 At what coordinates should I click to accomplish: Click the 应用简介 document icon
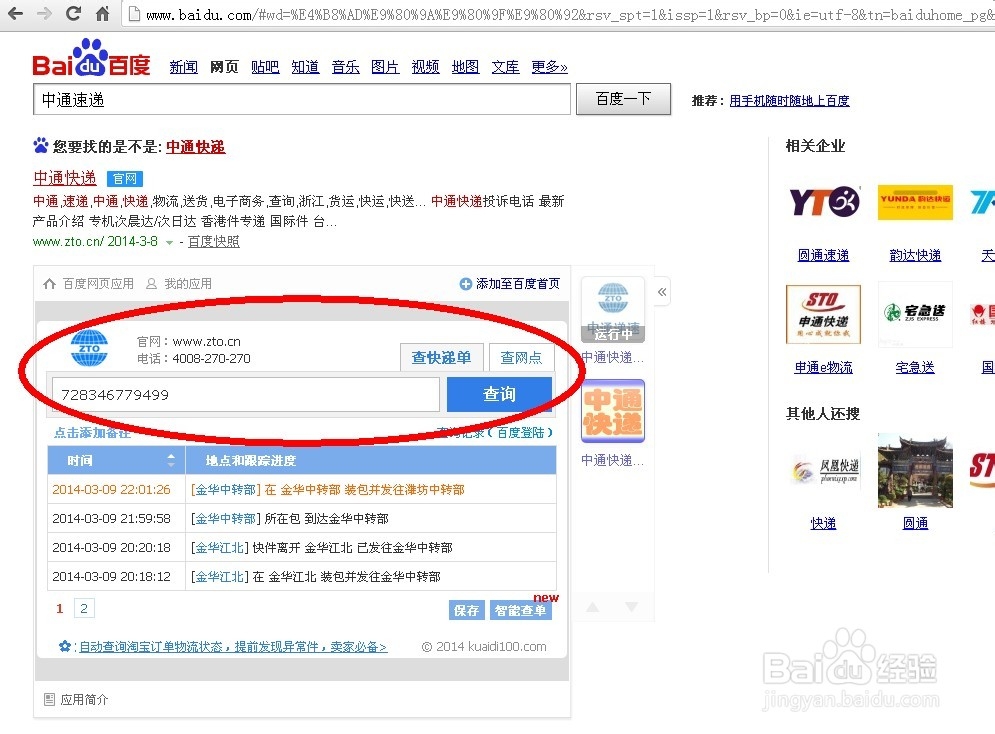49,699
